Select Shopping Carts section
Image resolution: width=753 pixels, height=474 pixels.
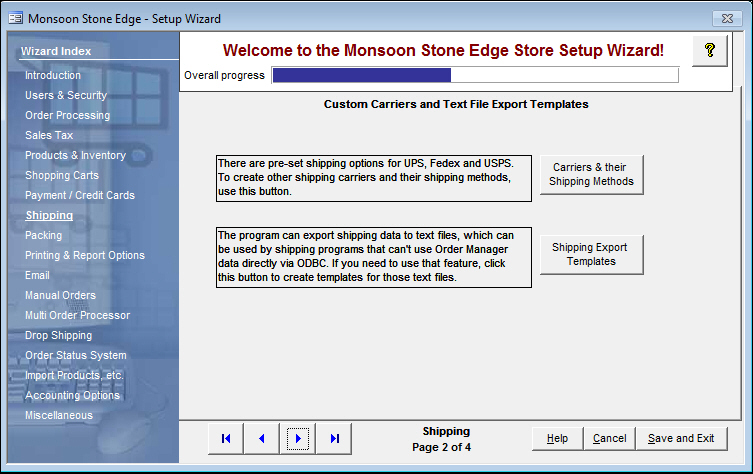pos(61,175)
